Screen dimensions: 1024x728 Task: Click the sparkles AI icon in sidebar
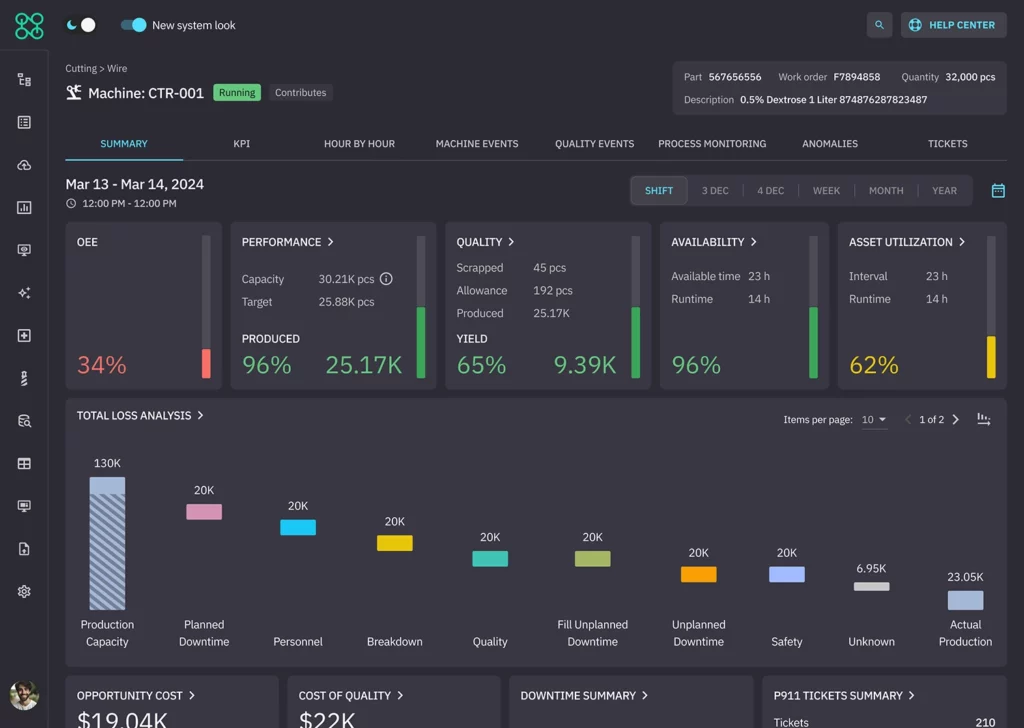click(24, 293)
